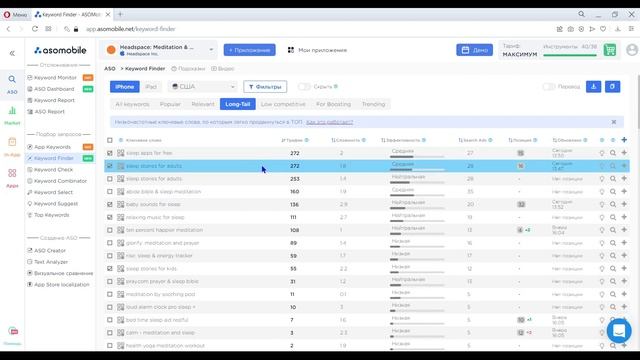Open the Apps grid section icon
Viewport: 640px width, 360px height.
12,173
